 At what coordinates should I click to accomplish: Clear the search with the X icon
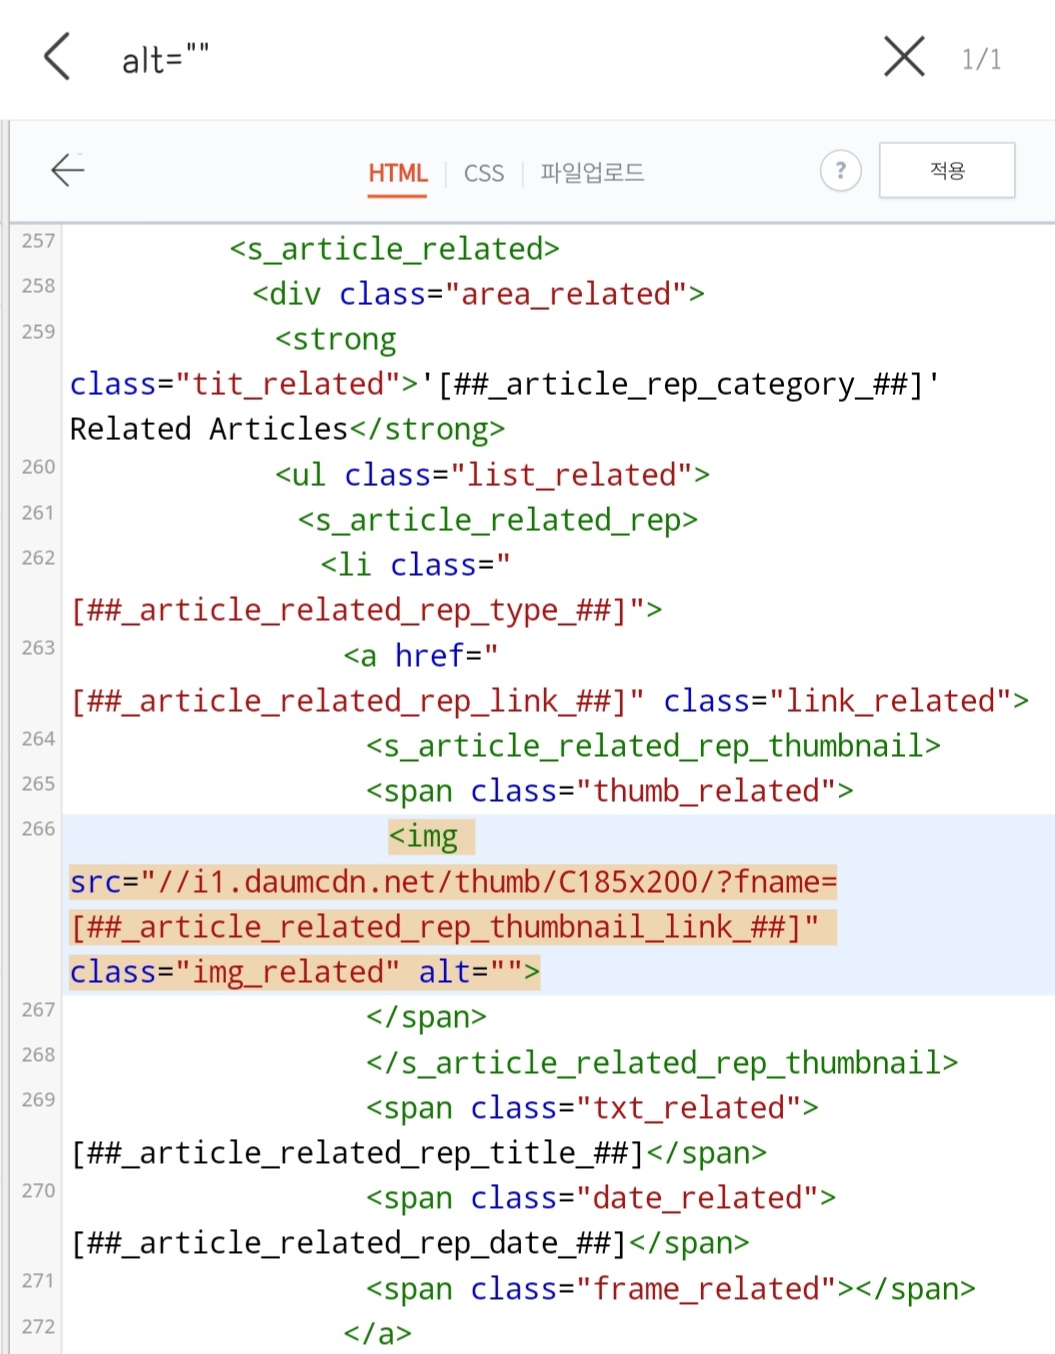904,56
